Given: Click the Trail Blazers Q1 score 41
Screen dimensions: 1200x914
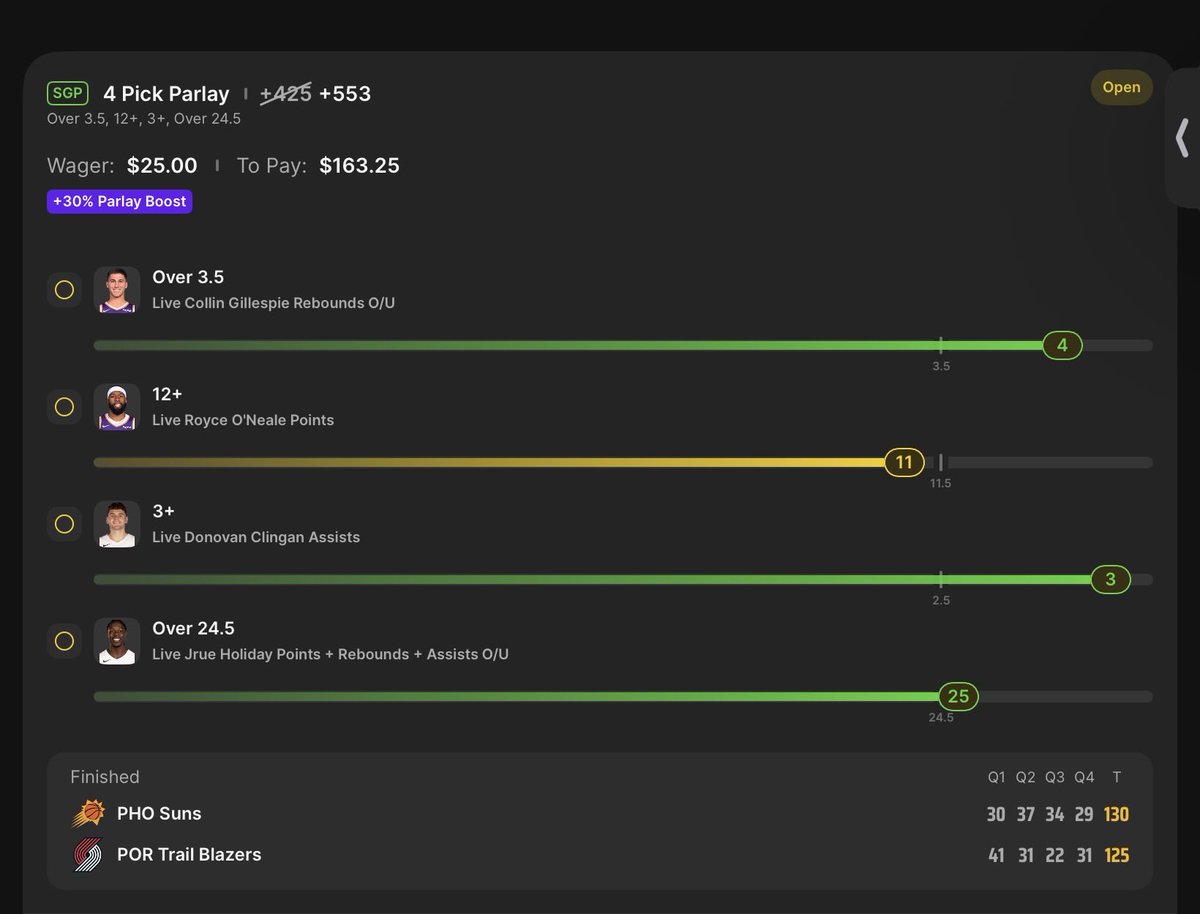Looking at the screenshot, I should pyautogui.click(x=996, y=855).
